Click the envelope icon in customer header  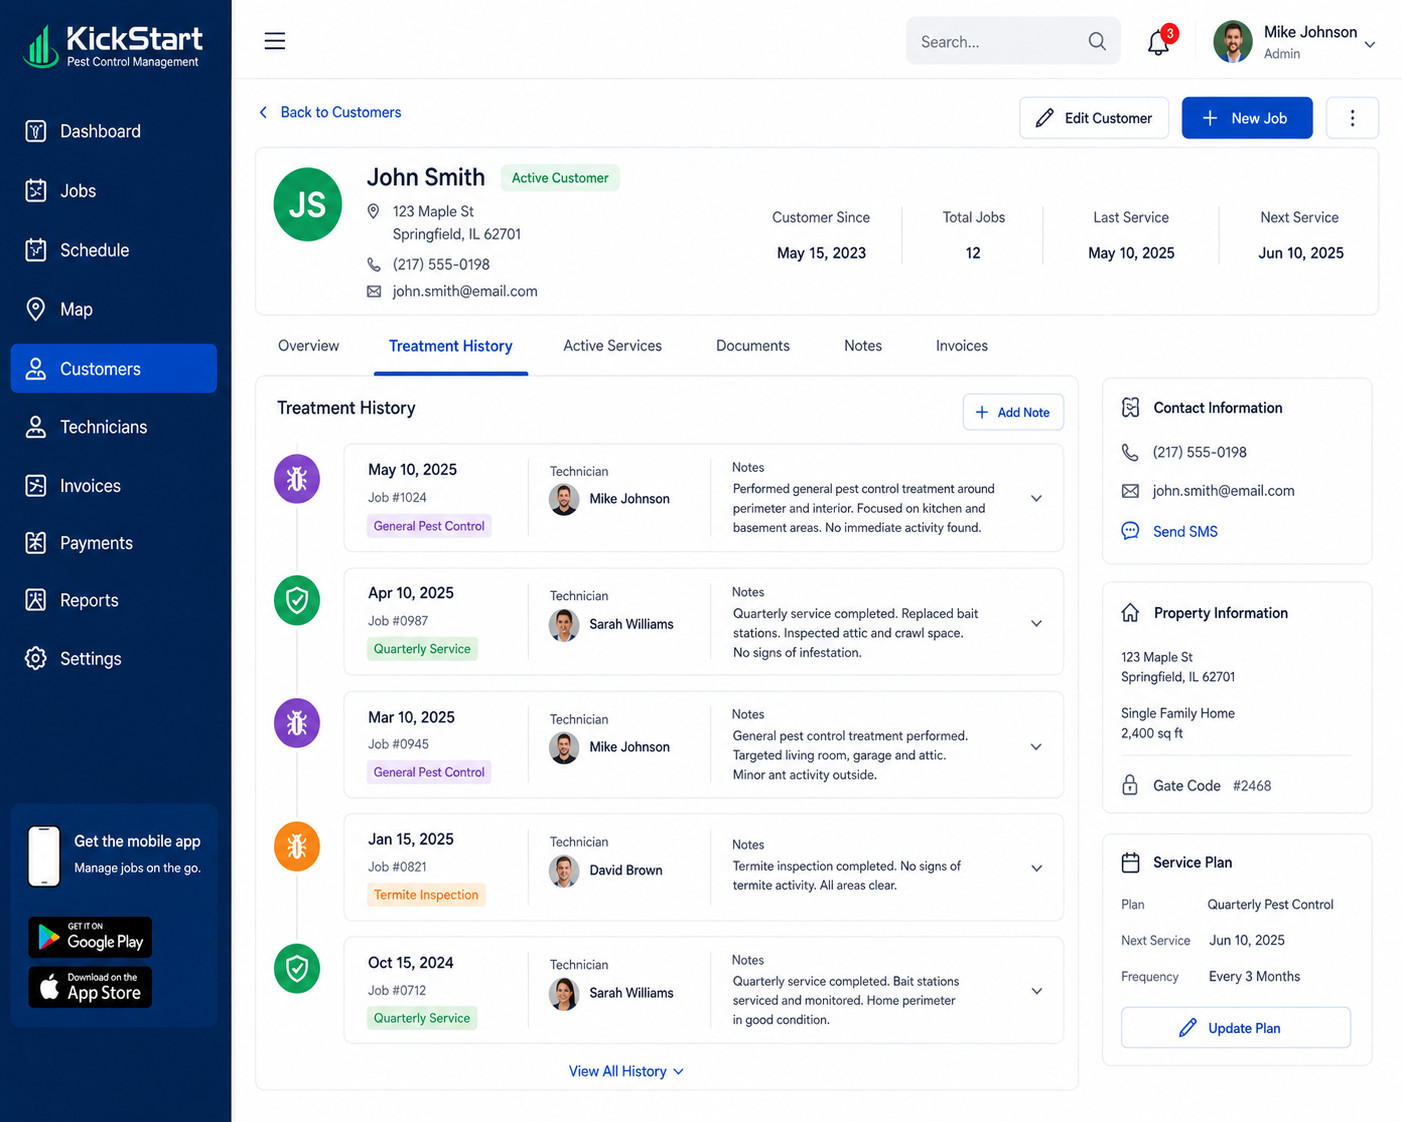[x=374, y=291]
